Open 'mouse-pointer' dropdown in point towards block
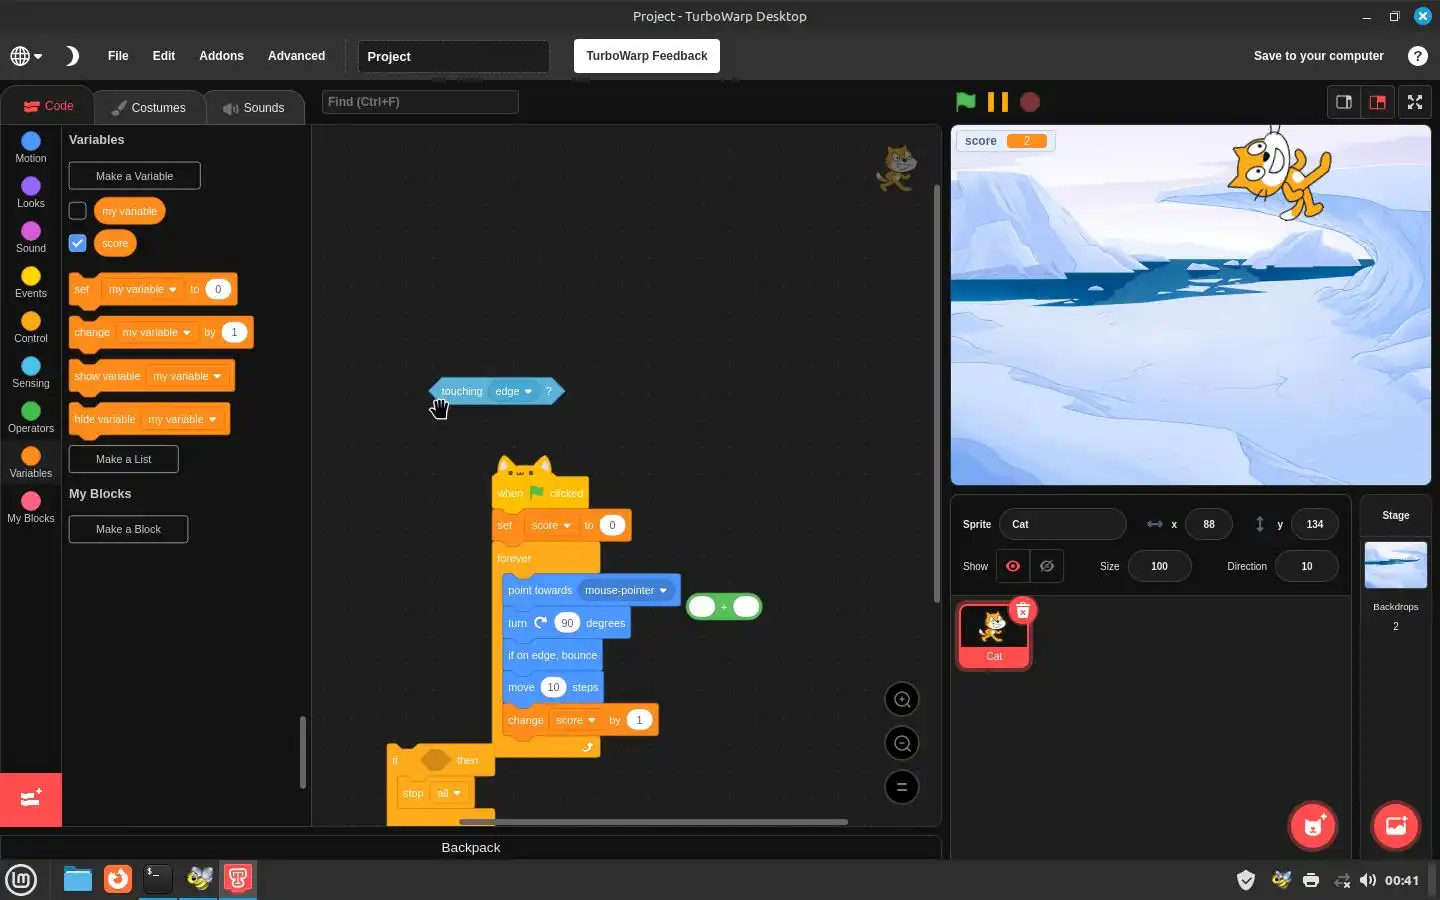Screen dimensions: 1440x900 point(625,590)
